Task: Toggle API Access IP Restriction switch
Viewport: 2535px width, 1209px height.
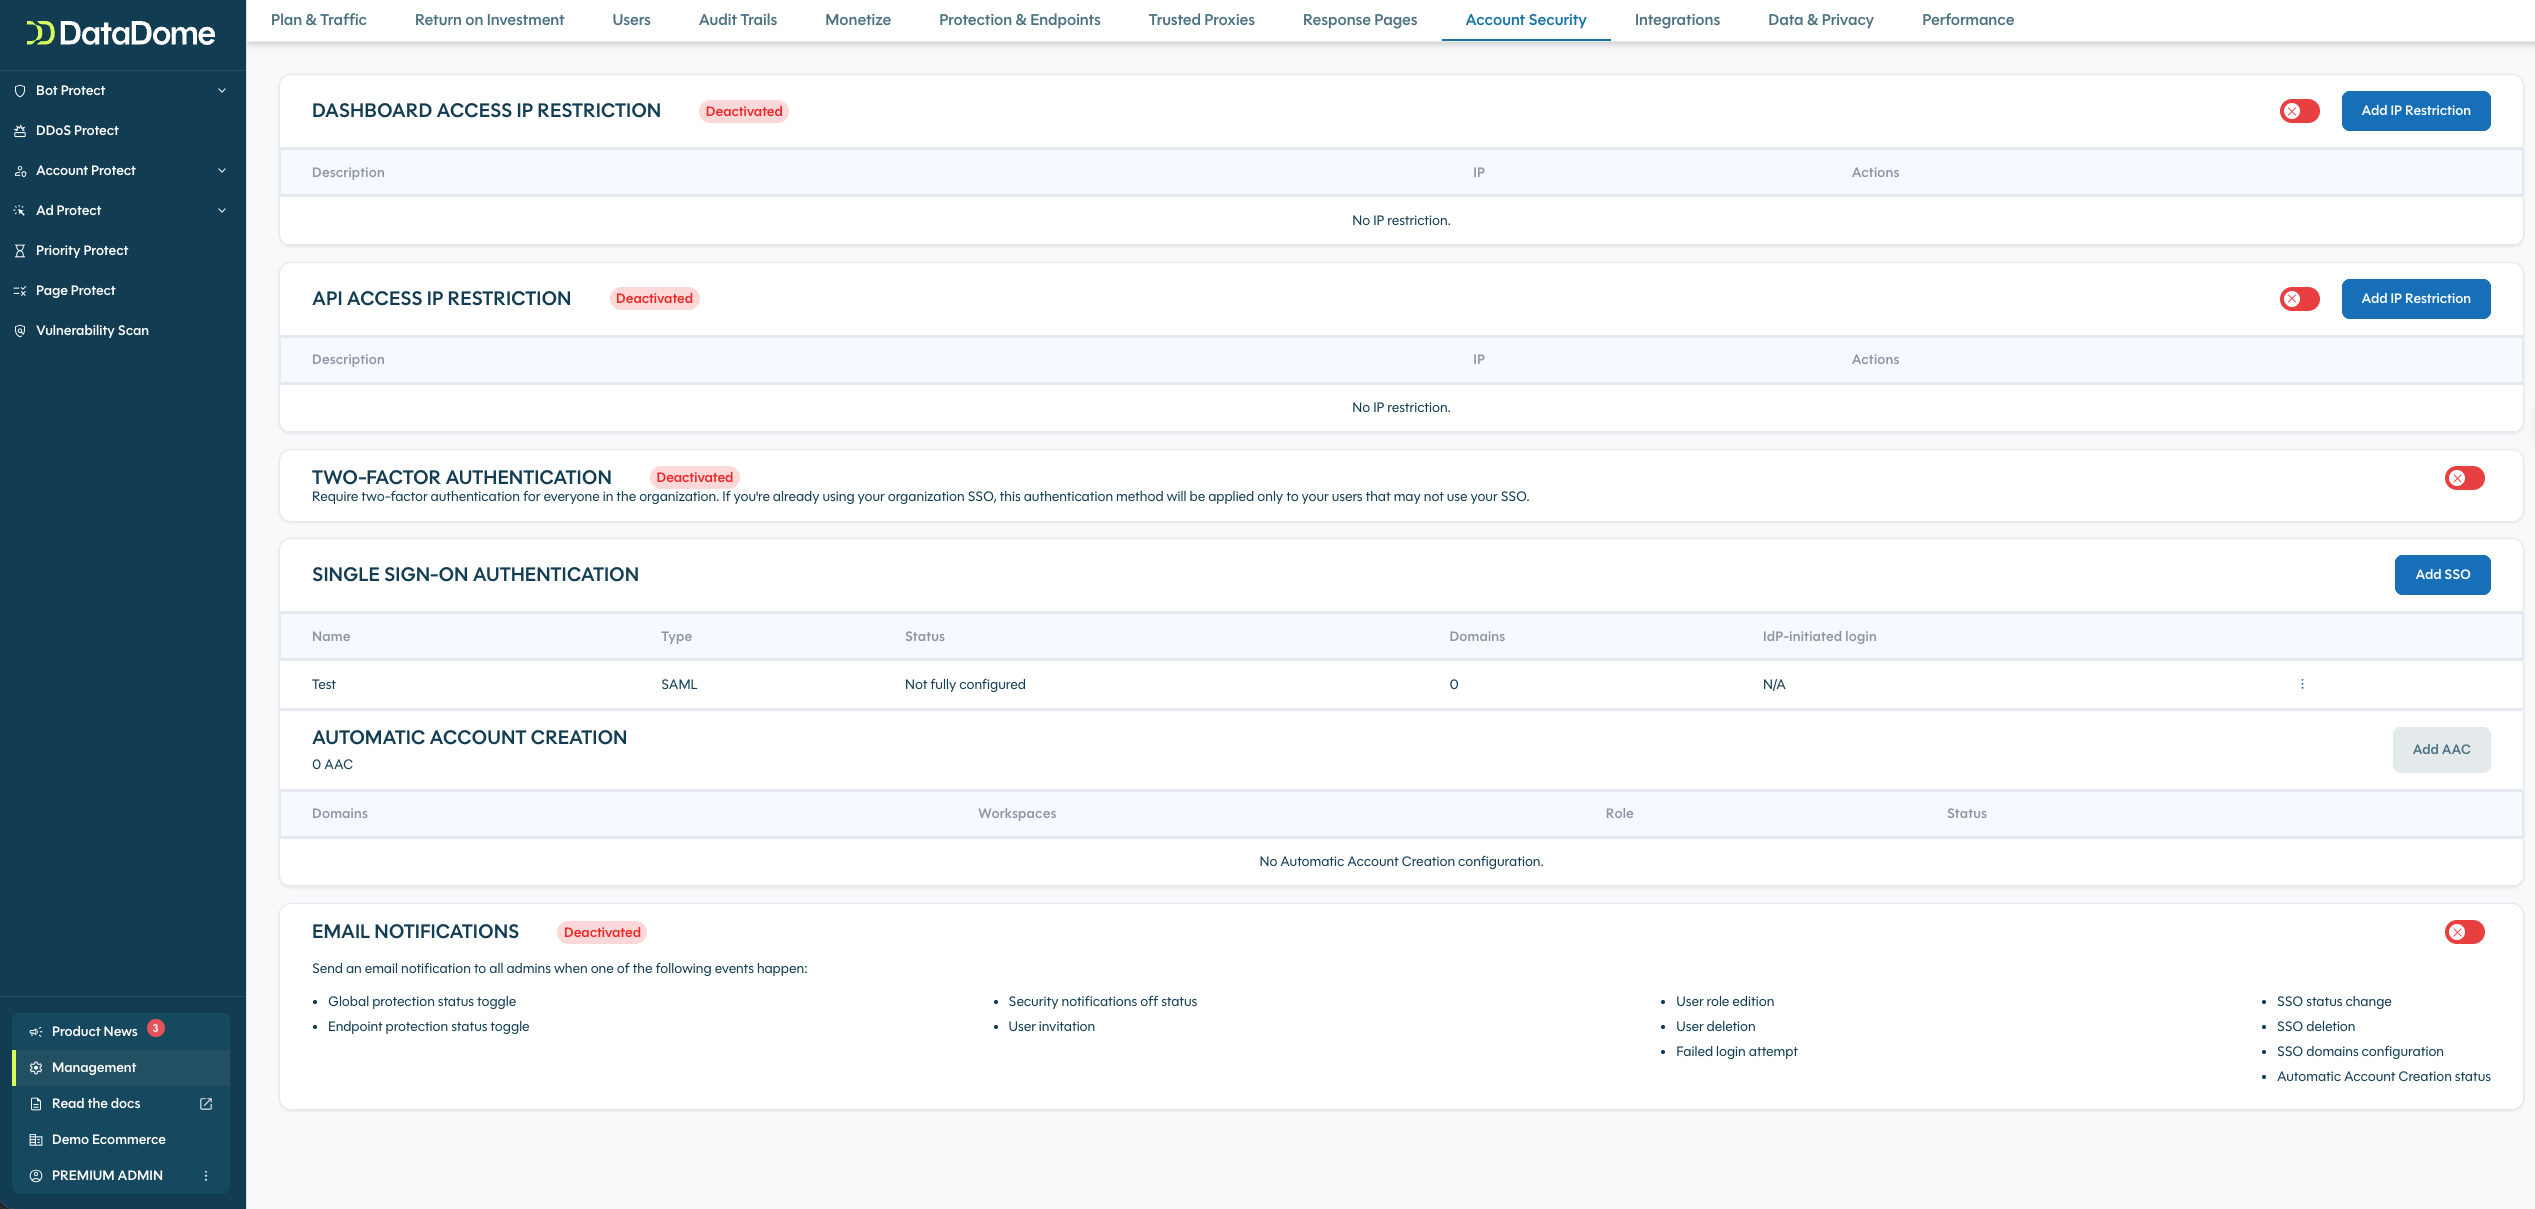Action: (2299, 299)
